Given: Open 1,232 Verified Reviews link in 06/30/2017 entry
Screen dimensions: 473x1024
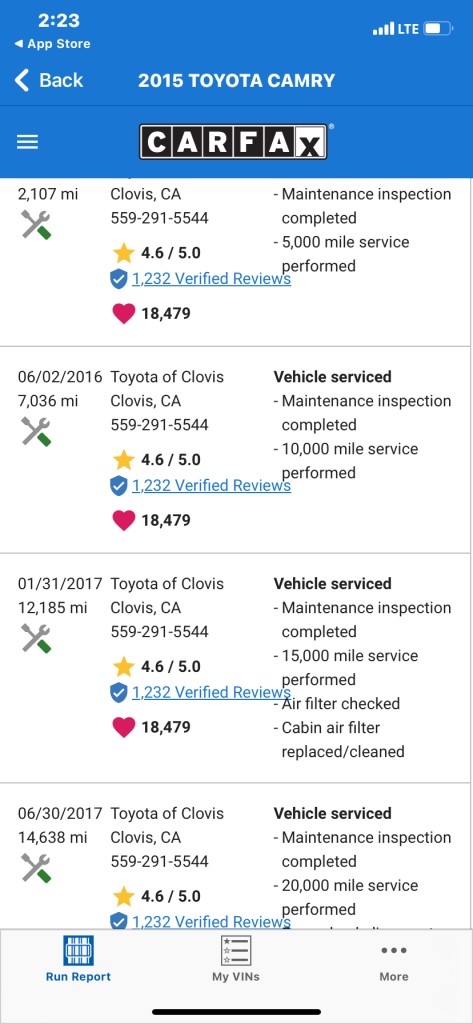Looking at the screenshot, I should (x=211, y=921).
